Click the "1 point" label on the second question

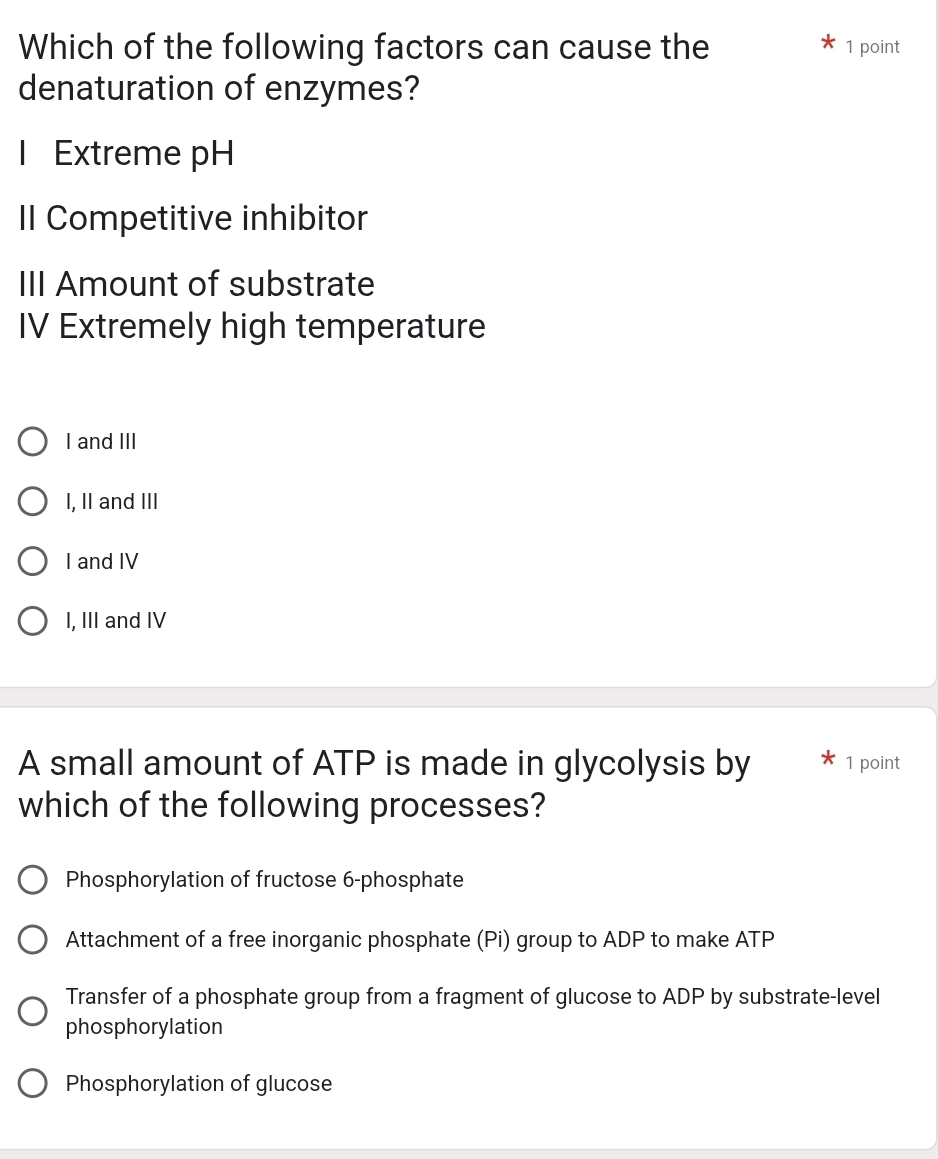tap(873, 762)
